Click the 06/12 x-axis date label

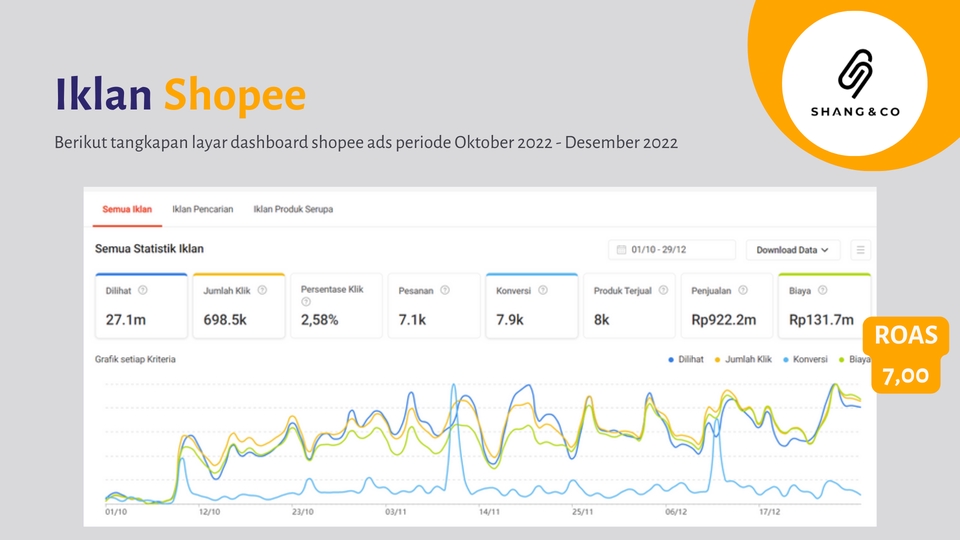(x=676, y=512)
